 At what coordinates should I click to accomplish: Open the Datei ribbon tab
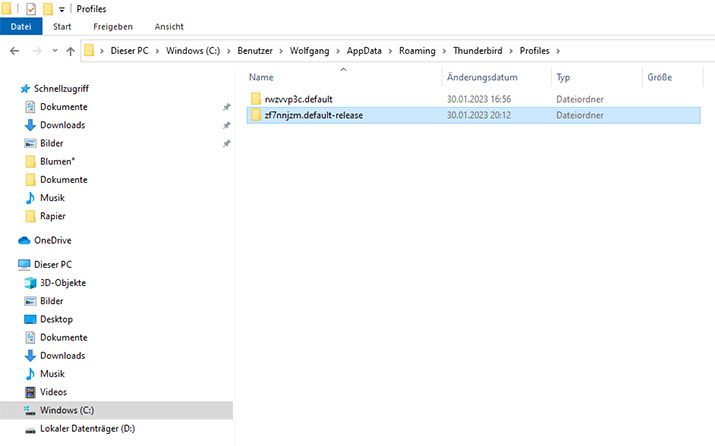pyautogui.click(x=21, y=26)
